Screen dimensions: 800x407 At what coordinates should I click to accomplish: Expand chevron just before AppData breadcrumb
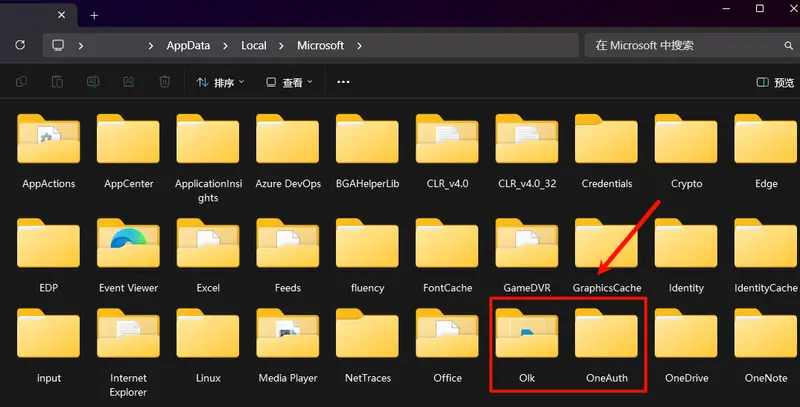pyautogui.click(x=151, y=45)
